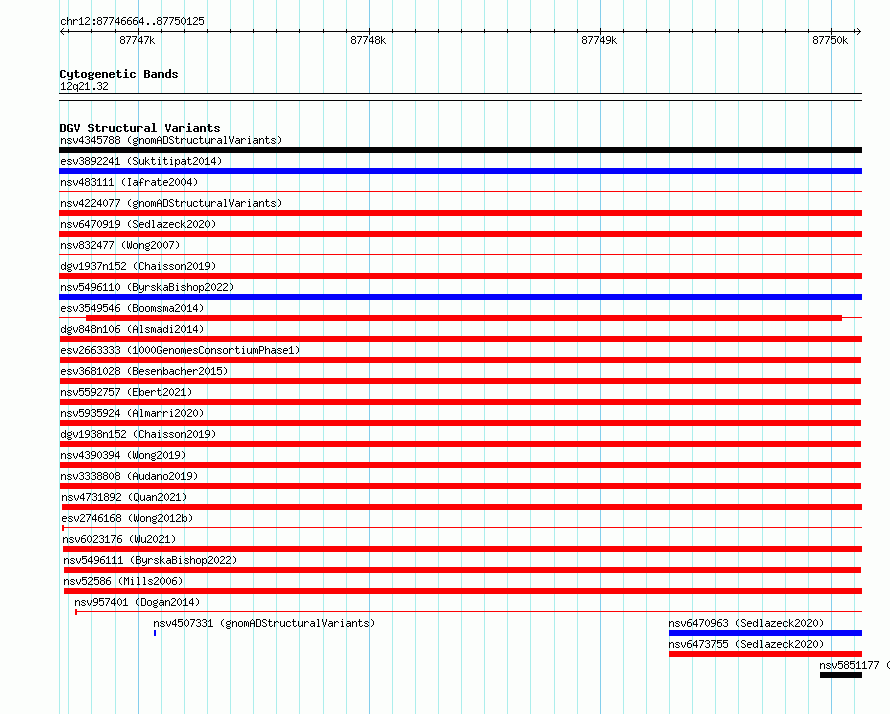Click the small blue tick of nsv4507331
This screenshot has height=714, width=890.
155,633
